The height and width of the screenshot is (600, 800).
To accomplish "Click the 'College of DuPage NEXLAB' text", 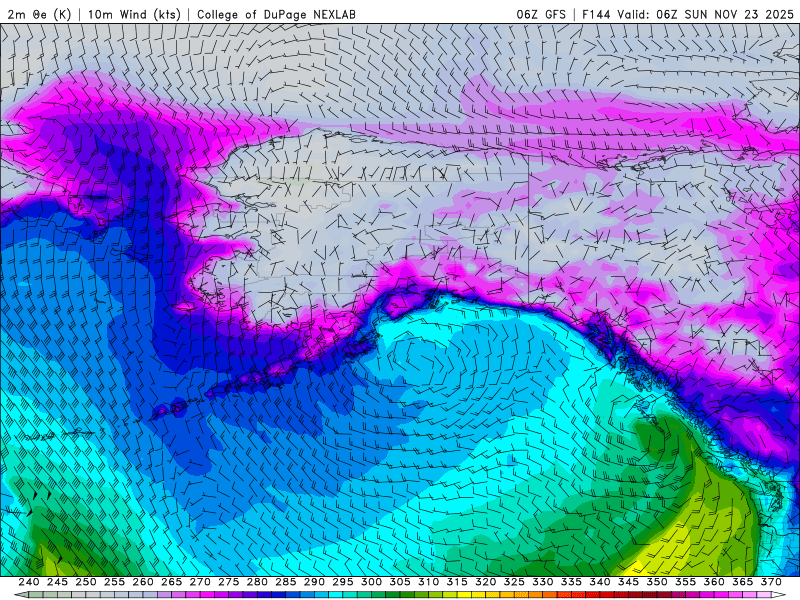I will (276, 14).
